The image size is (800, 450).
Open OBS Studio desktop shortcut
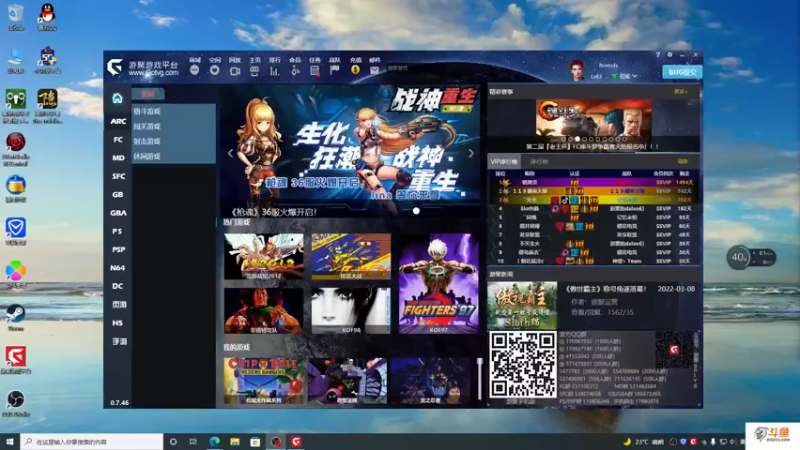click(x=15, y=404)
